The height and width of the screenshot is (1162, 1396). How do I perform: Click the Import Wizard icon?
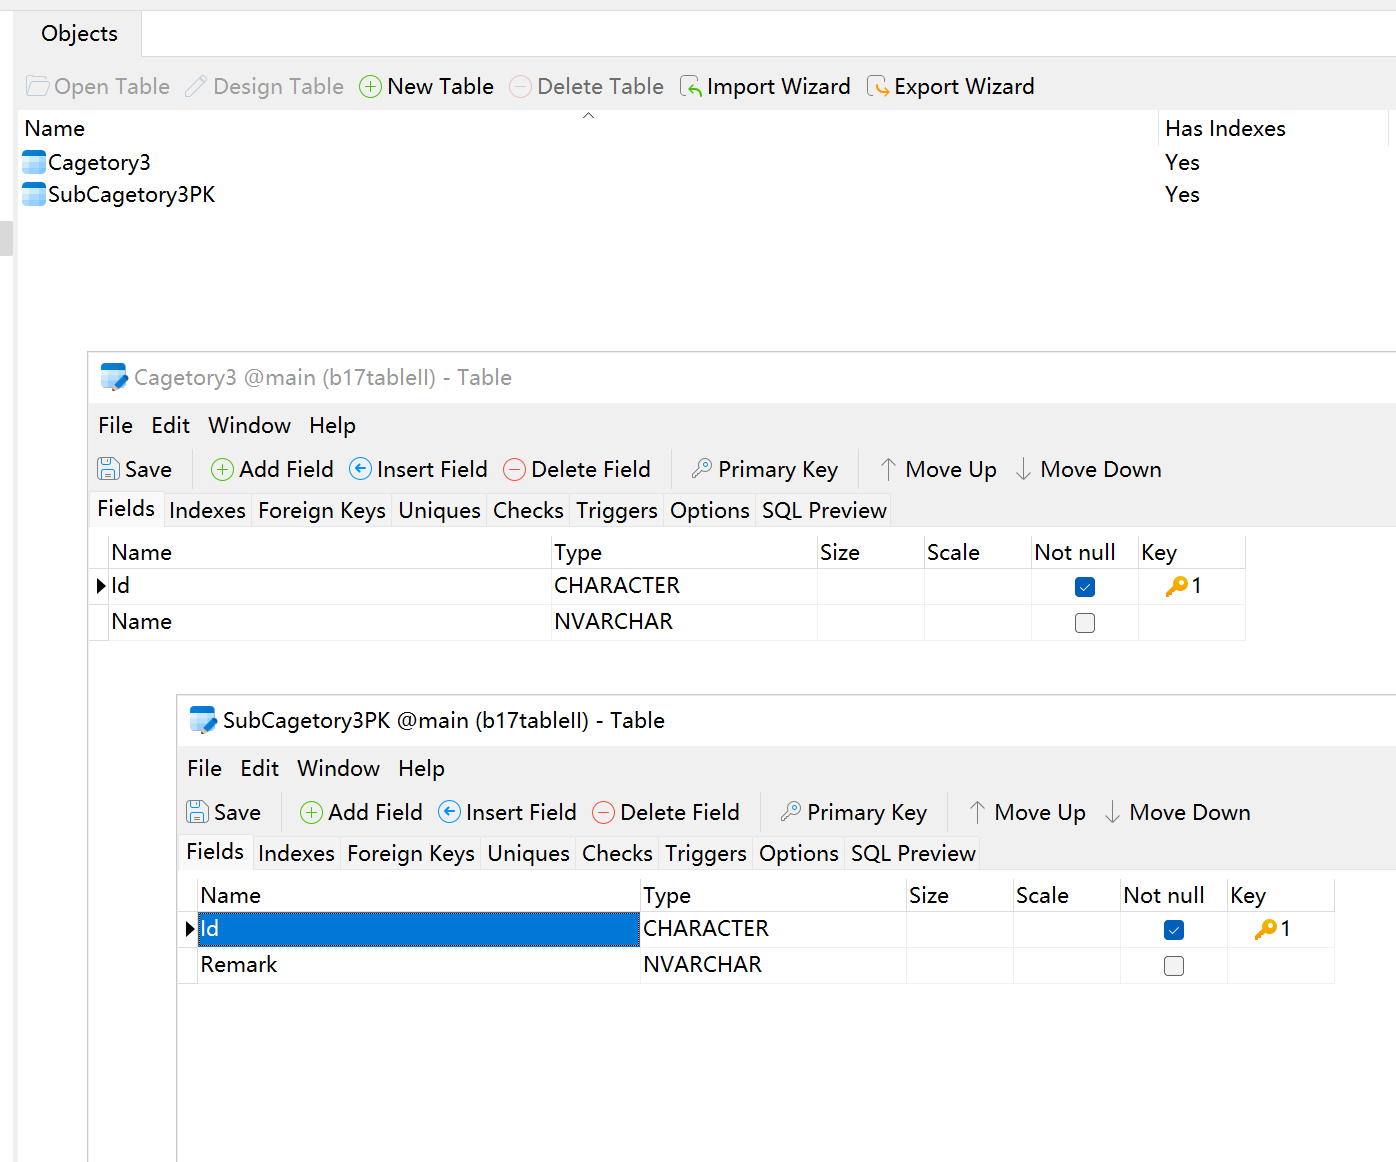point(690,87)
